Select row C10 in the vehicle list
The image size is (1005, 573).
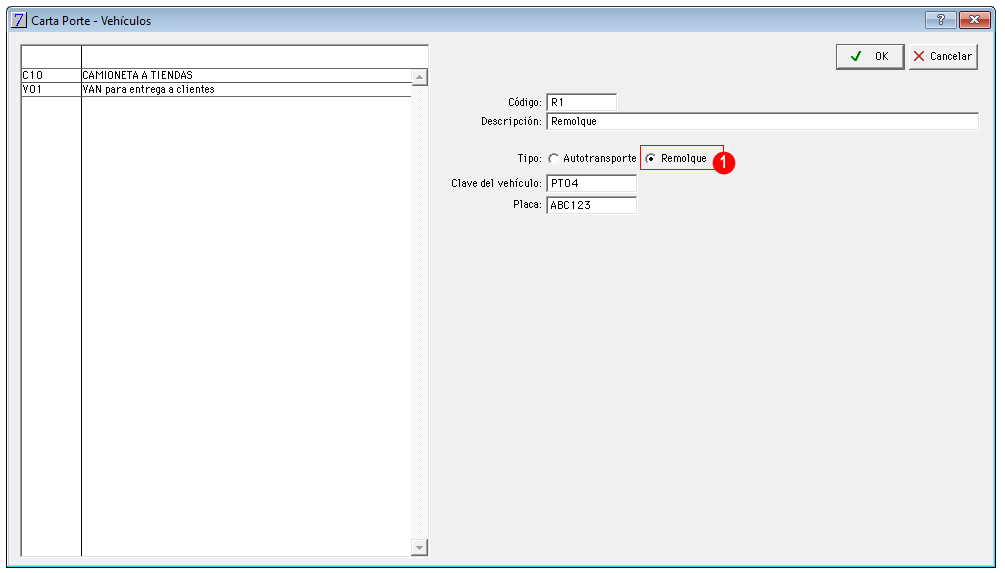tap(217, 76)
